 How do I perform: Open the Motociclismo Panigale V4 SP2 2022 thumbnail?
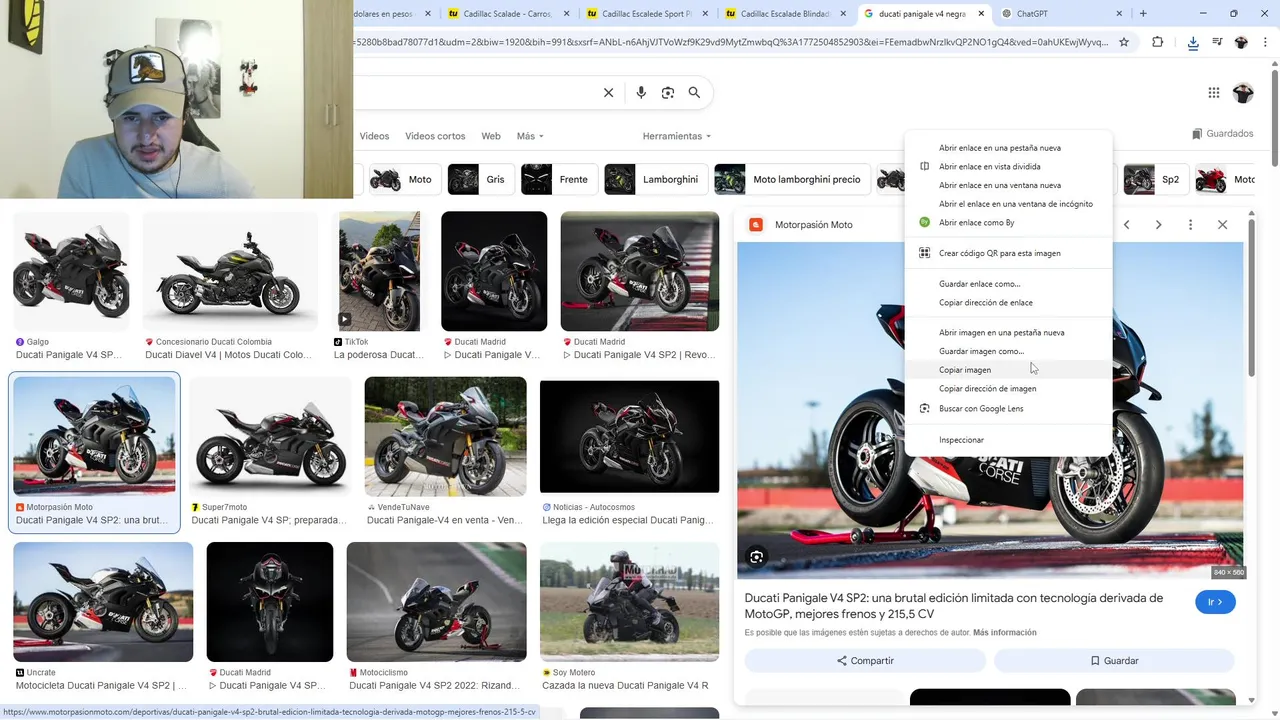[436, 602]
